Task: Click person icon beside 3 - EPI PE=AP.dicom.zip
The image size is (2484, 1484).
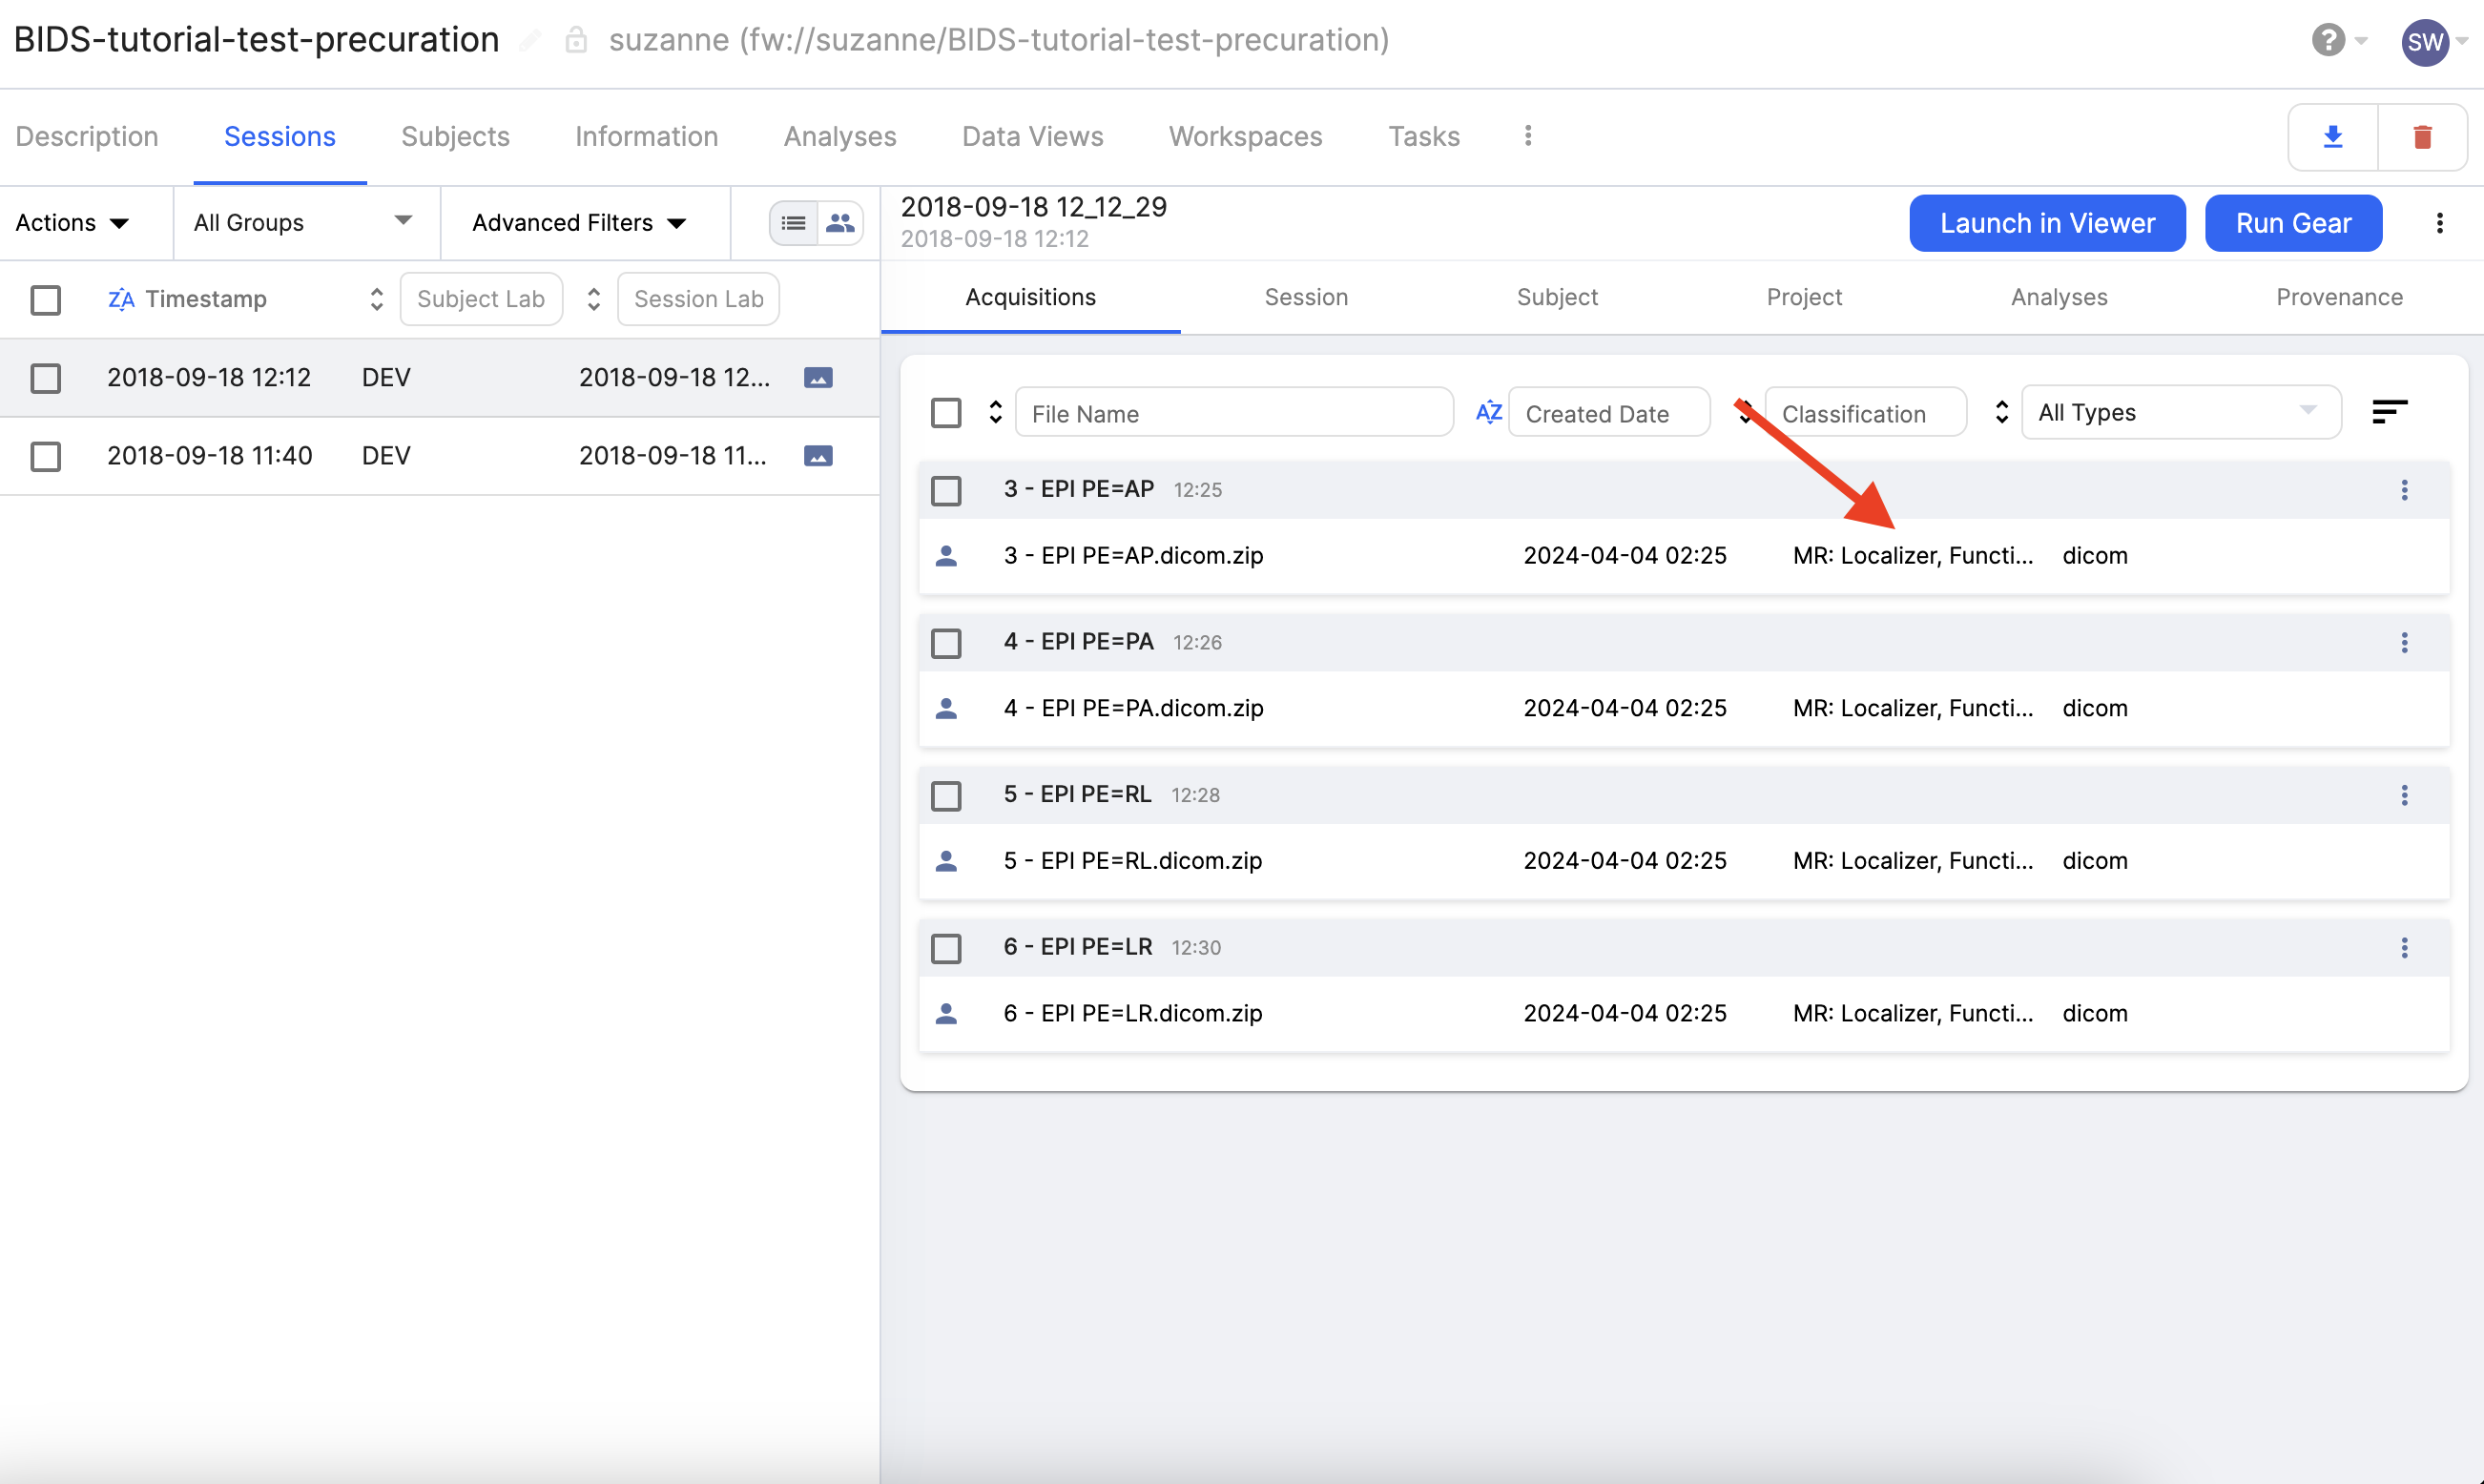Action: pyautogui.click(x=946, y=556)
